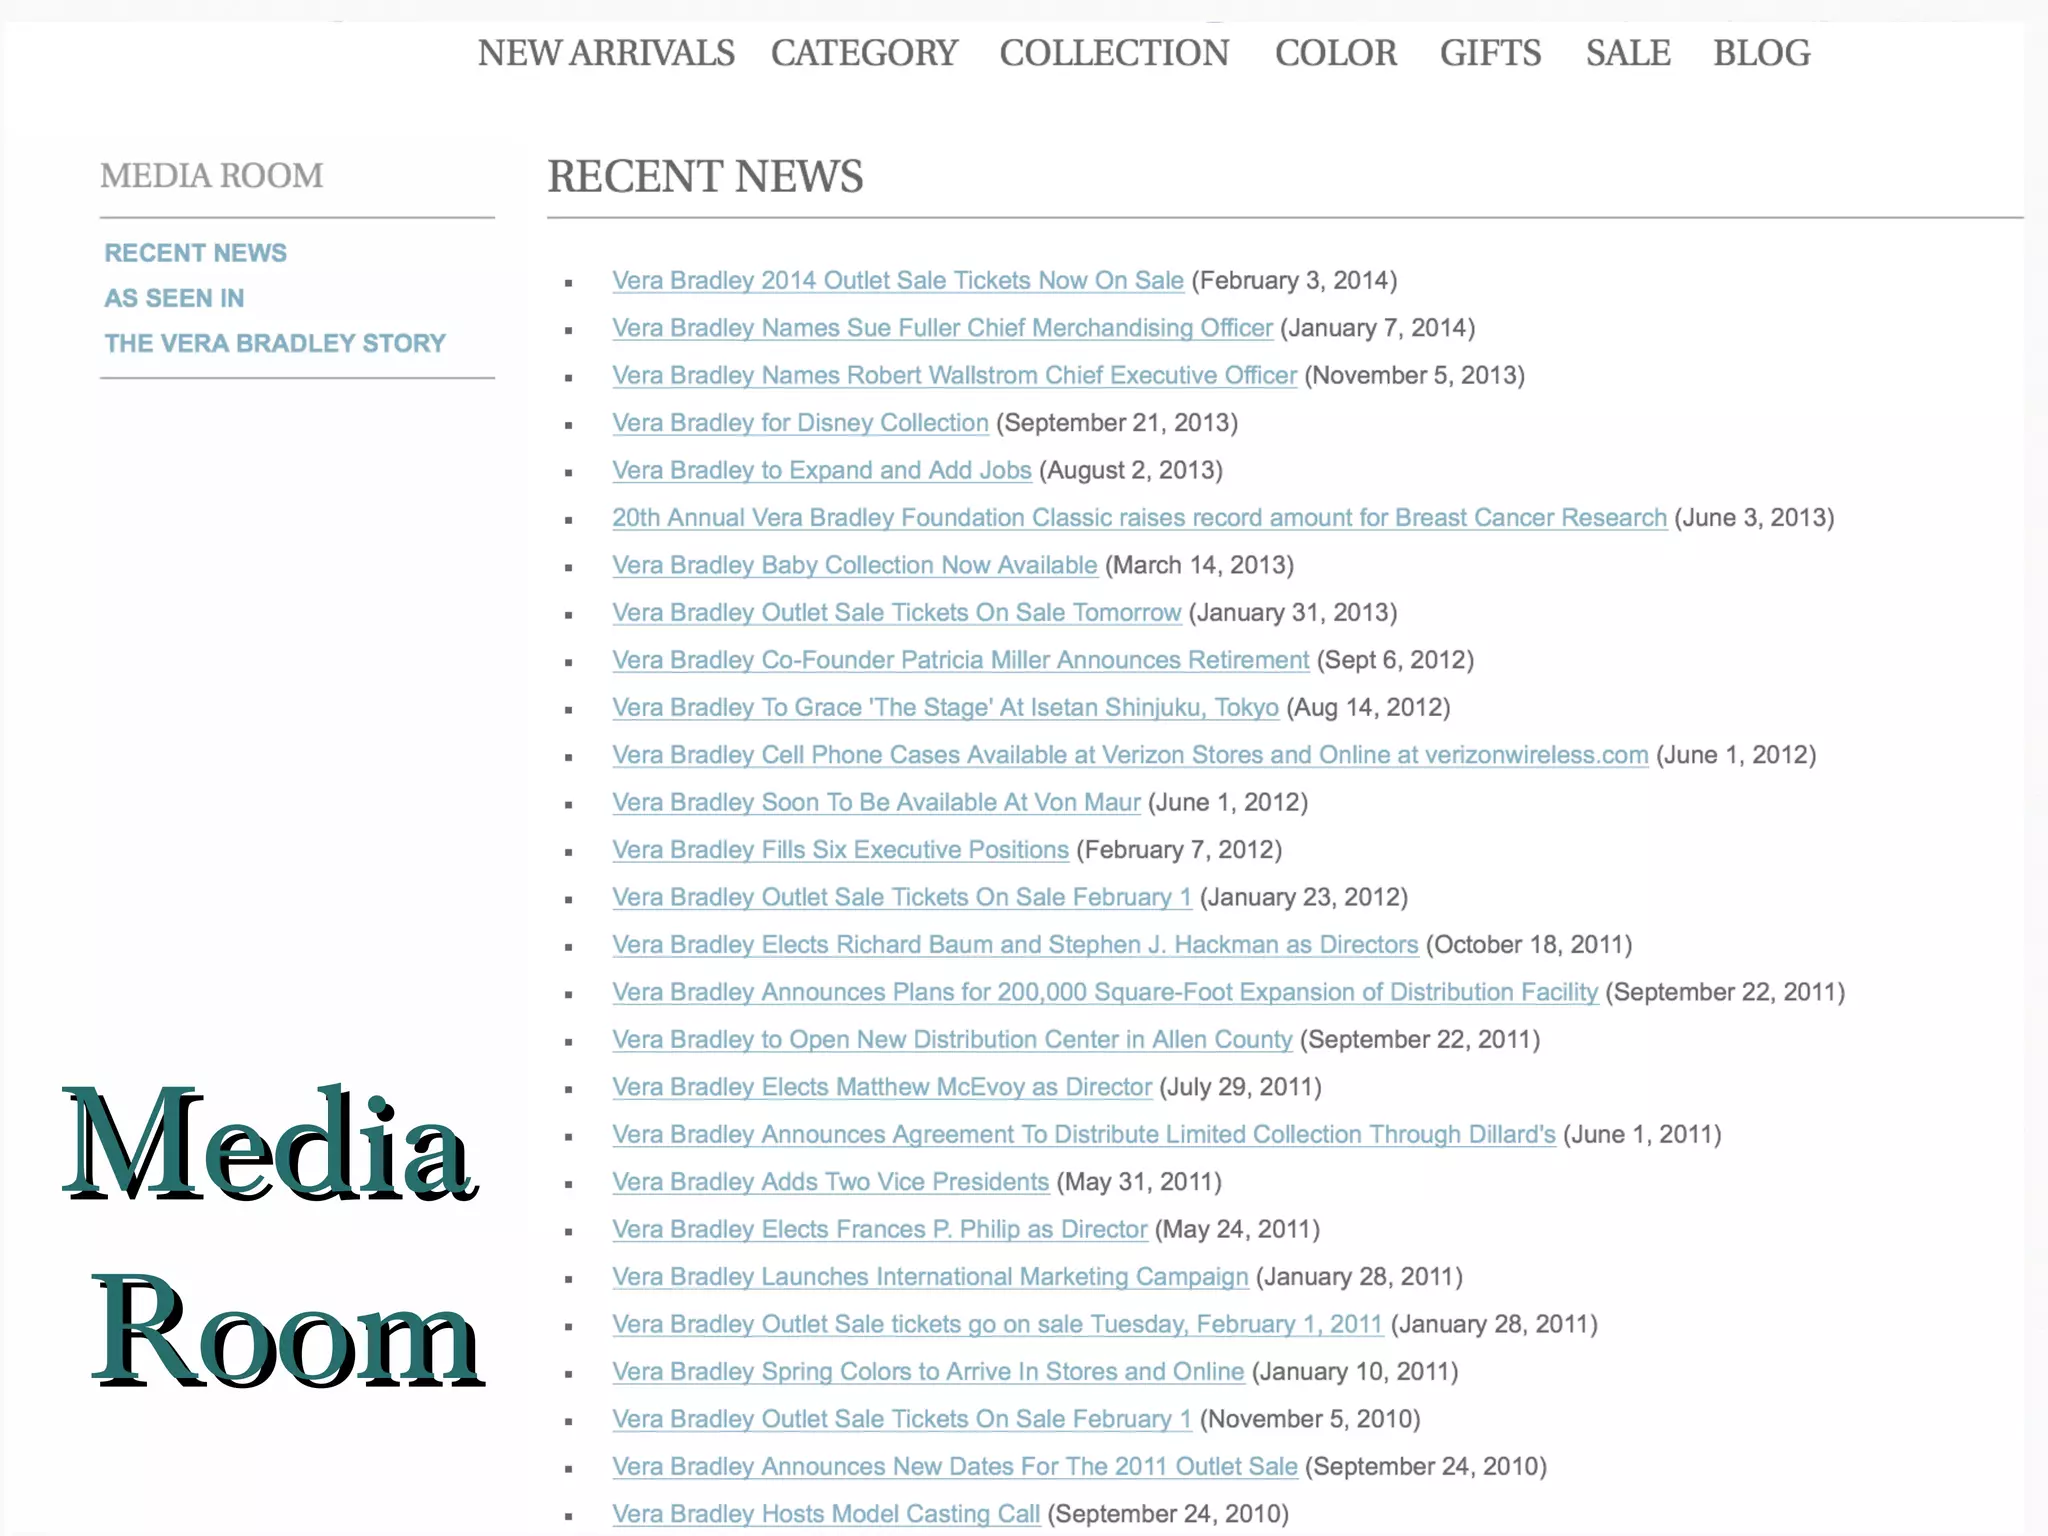Screen dimensions: 2048x1536
Task: Select AS SEEN IN in the sidebar
Action: click(174, 298)
